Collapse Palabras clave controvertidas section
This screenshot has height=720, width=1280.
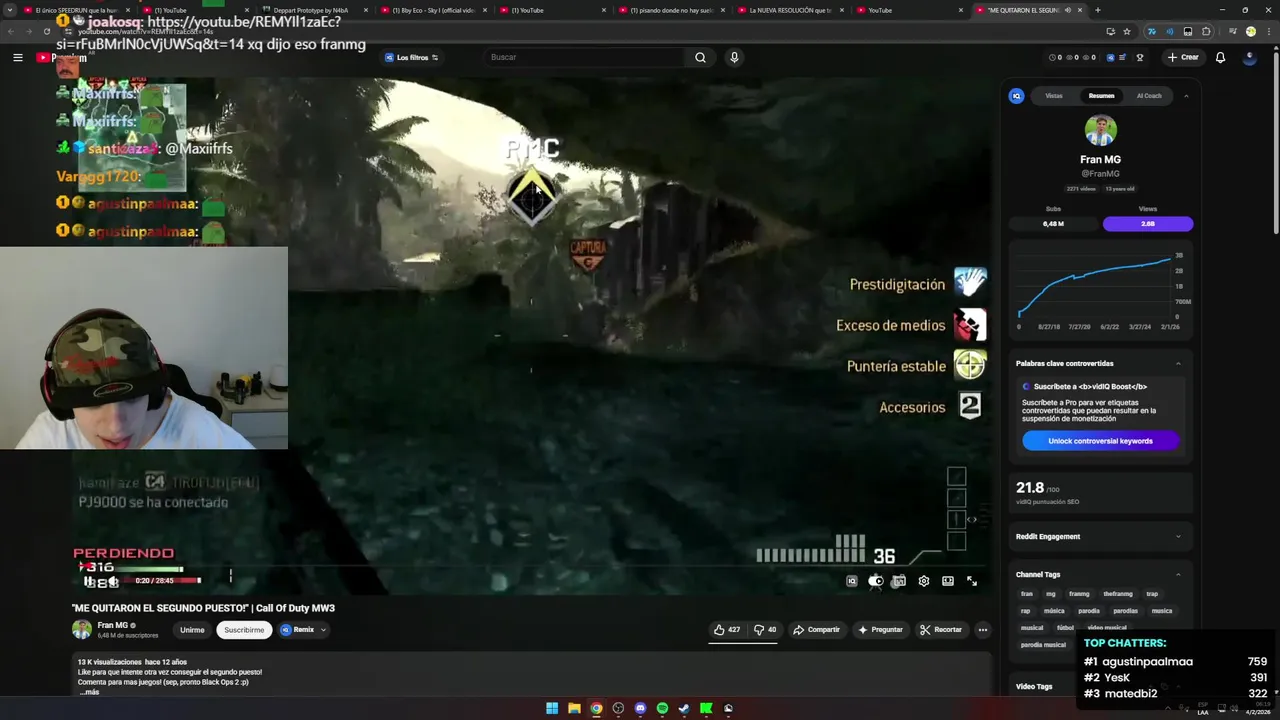tap(1178, 363)
